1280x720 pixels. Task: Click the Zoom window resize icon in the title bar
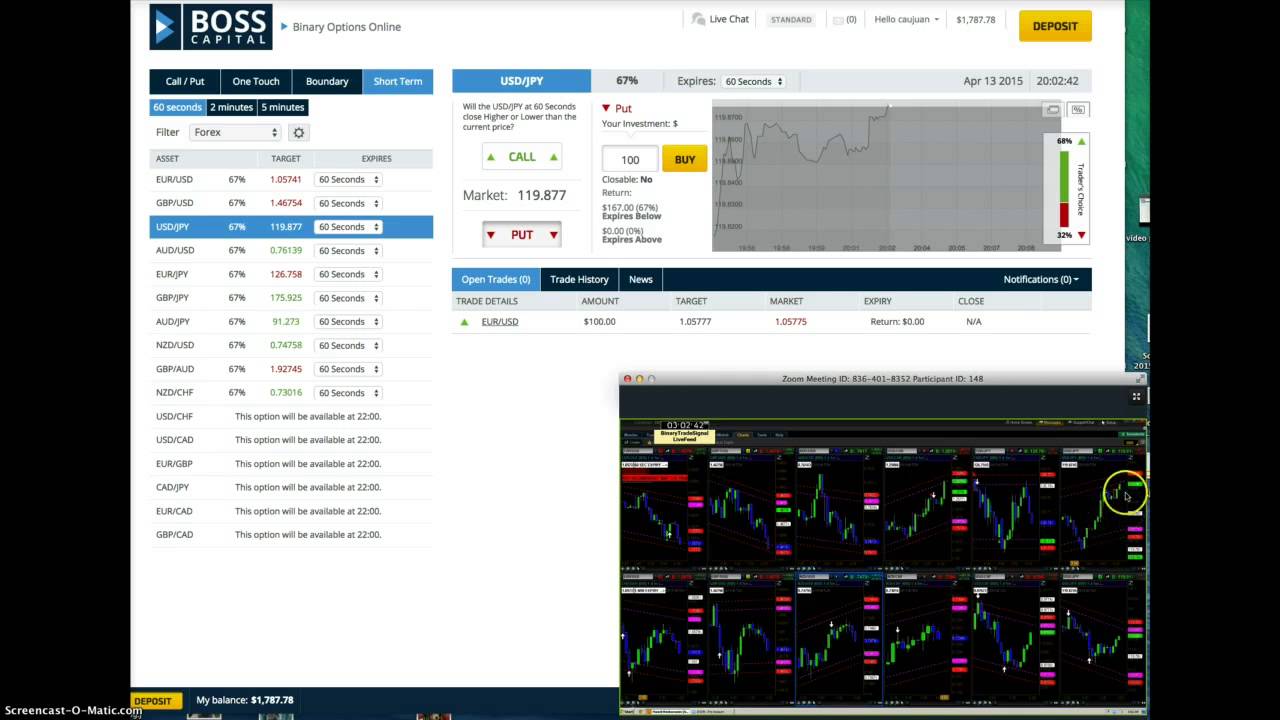point(1140,379)
